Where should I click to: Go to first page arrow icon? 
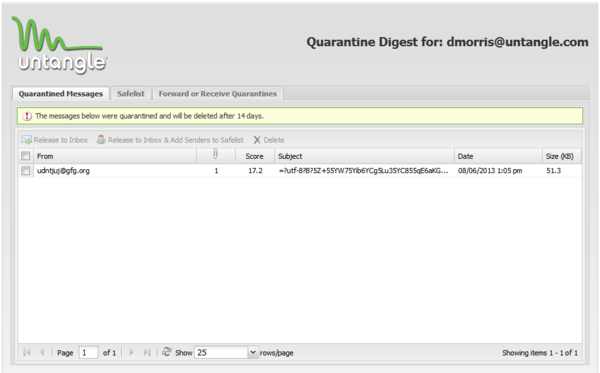point(27,352)
